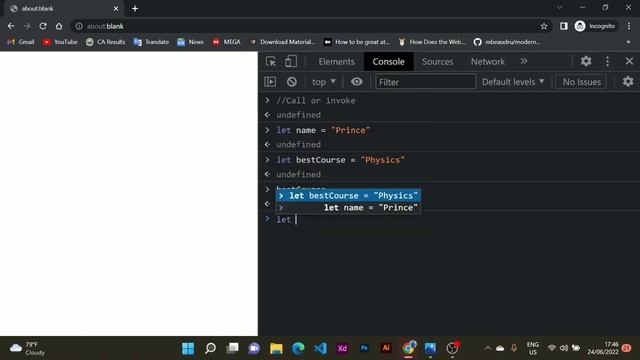Click the let name = "Prince" console entry
640x360 pixels.
(323, 130)
